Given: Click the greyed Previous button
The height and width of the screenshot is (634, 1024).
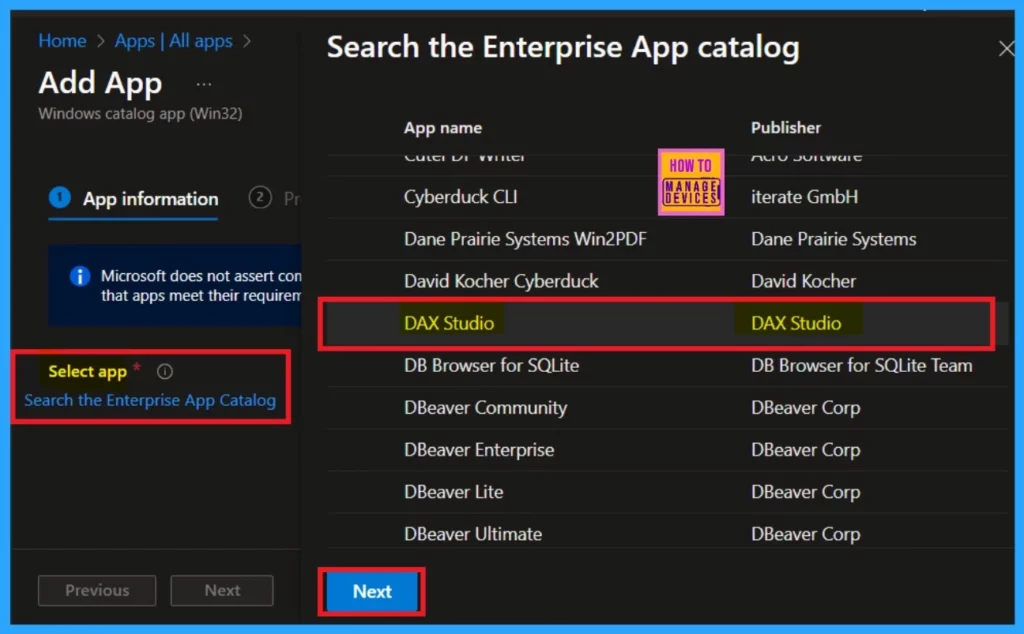Looking at the screenshot, I should click(97, 590).
